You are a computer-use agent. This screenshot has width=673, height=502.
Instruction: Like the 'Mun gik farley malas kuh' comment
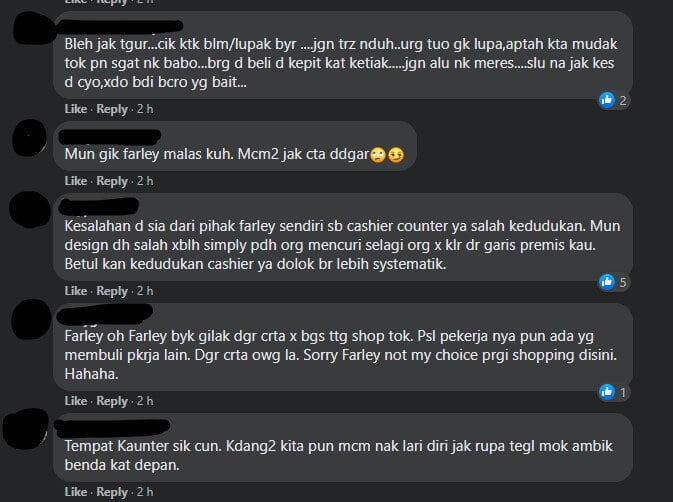[x=76, y=181]
